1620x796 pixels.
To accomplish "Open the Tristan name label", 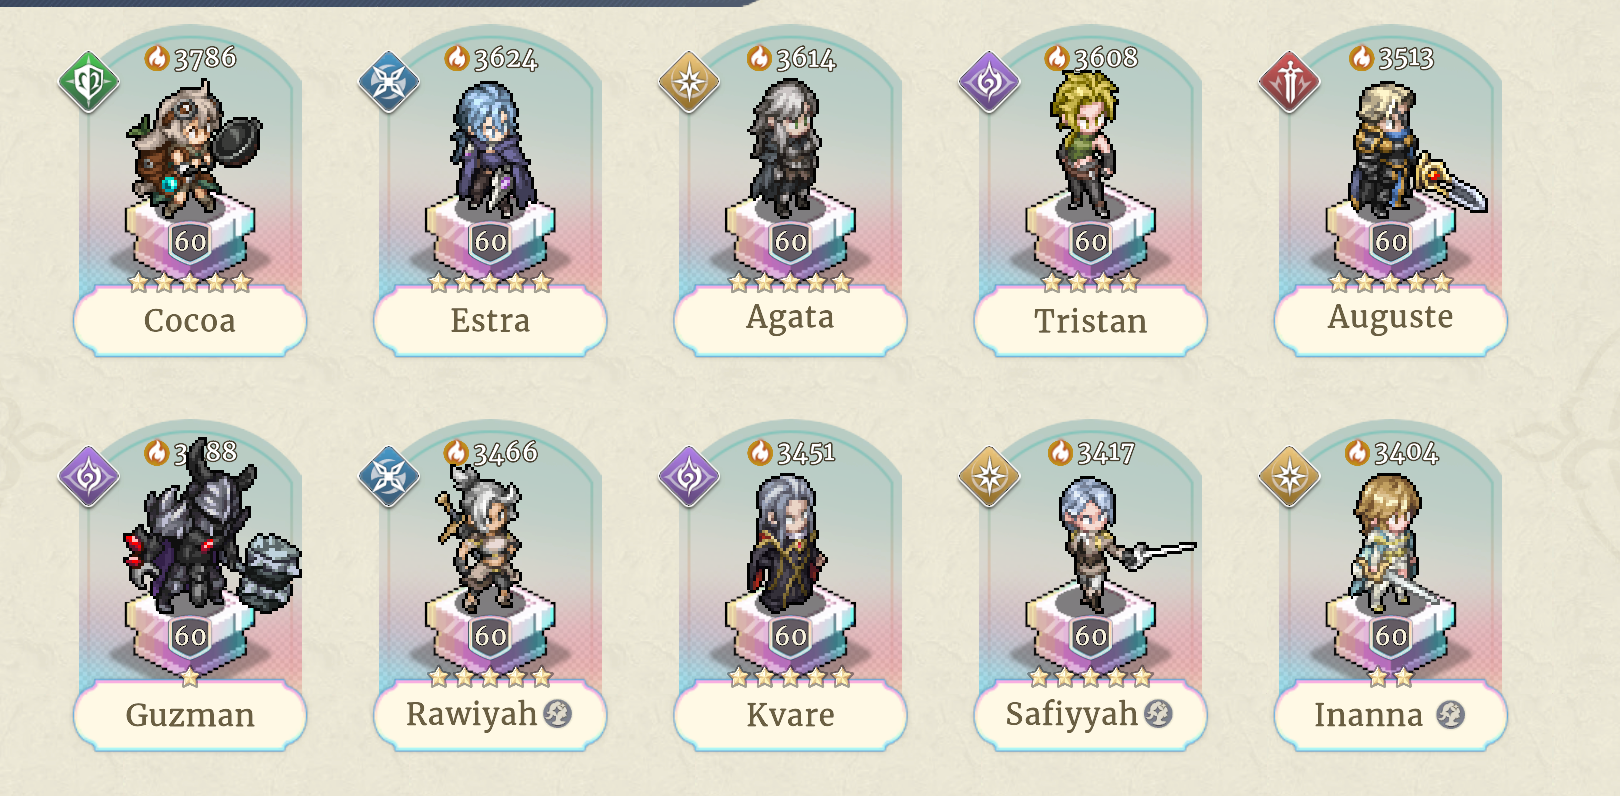I will coord(1090,321).
